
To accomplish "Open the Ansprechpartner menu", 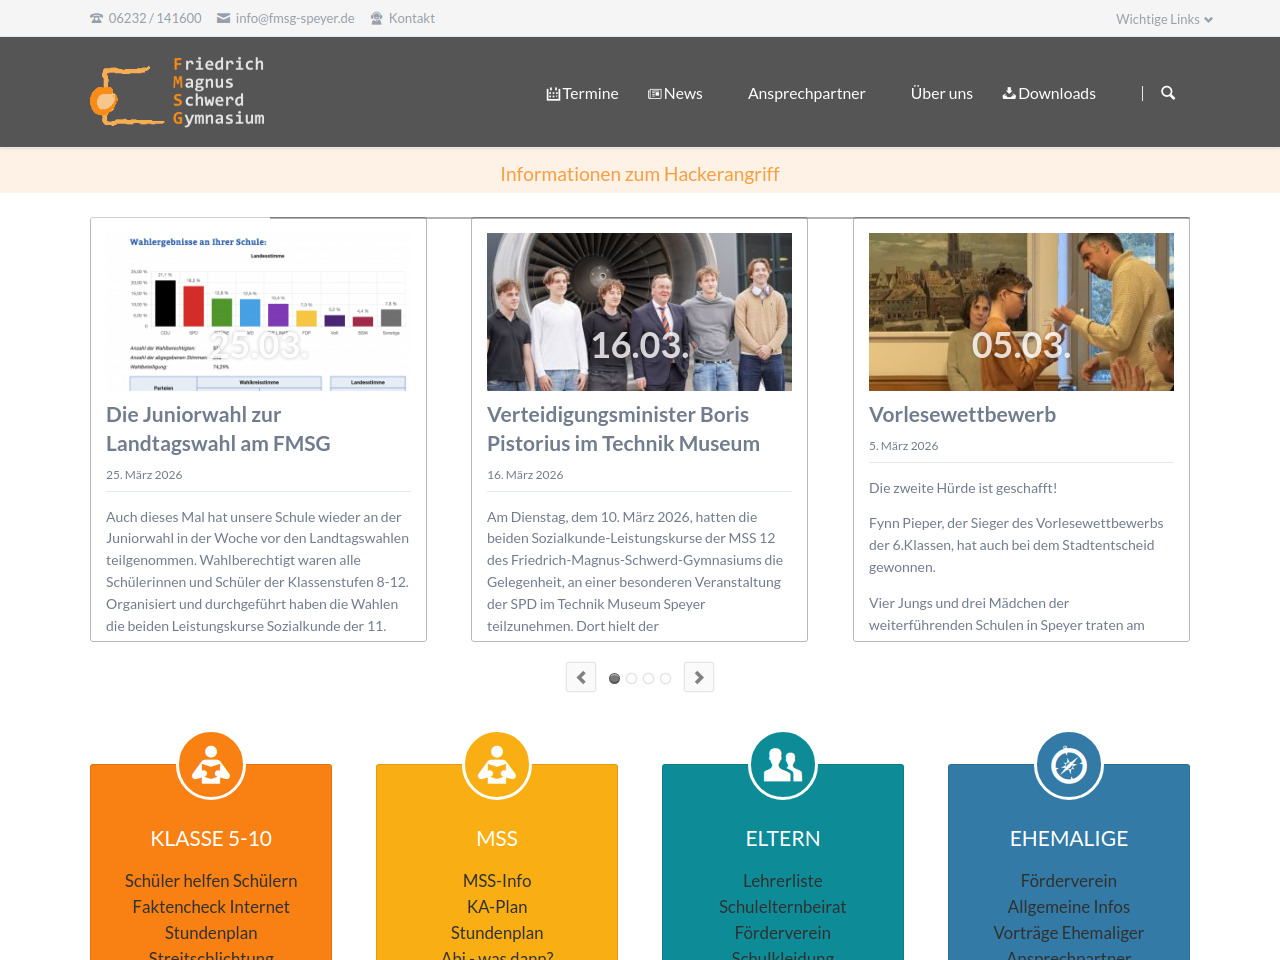I will 806,93.
